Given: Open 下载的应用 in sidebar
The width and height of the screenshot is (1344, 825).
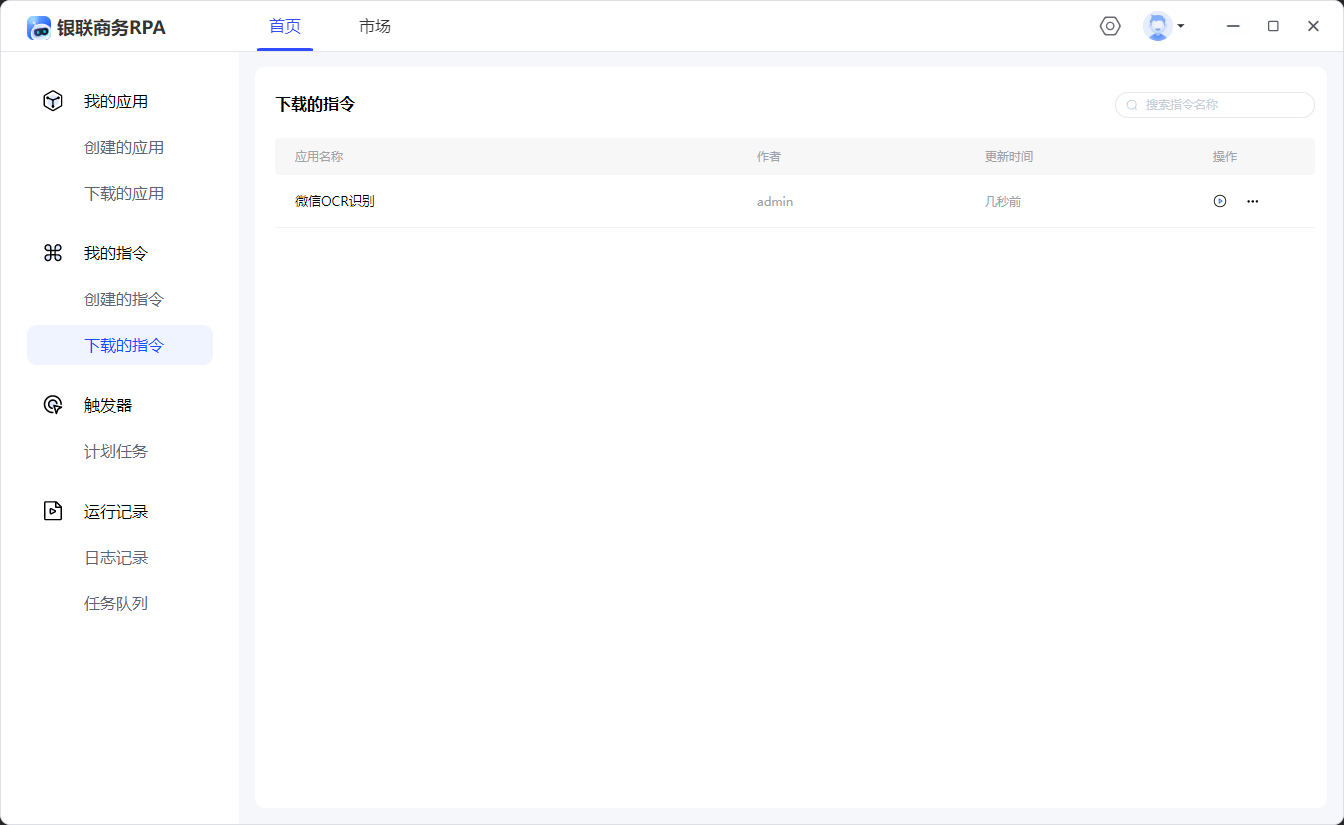Looking at the screenshot, I should pos(124,194).
